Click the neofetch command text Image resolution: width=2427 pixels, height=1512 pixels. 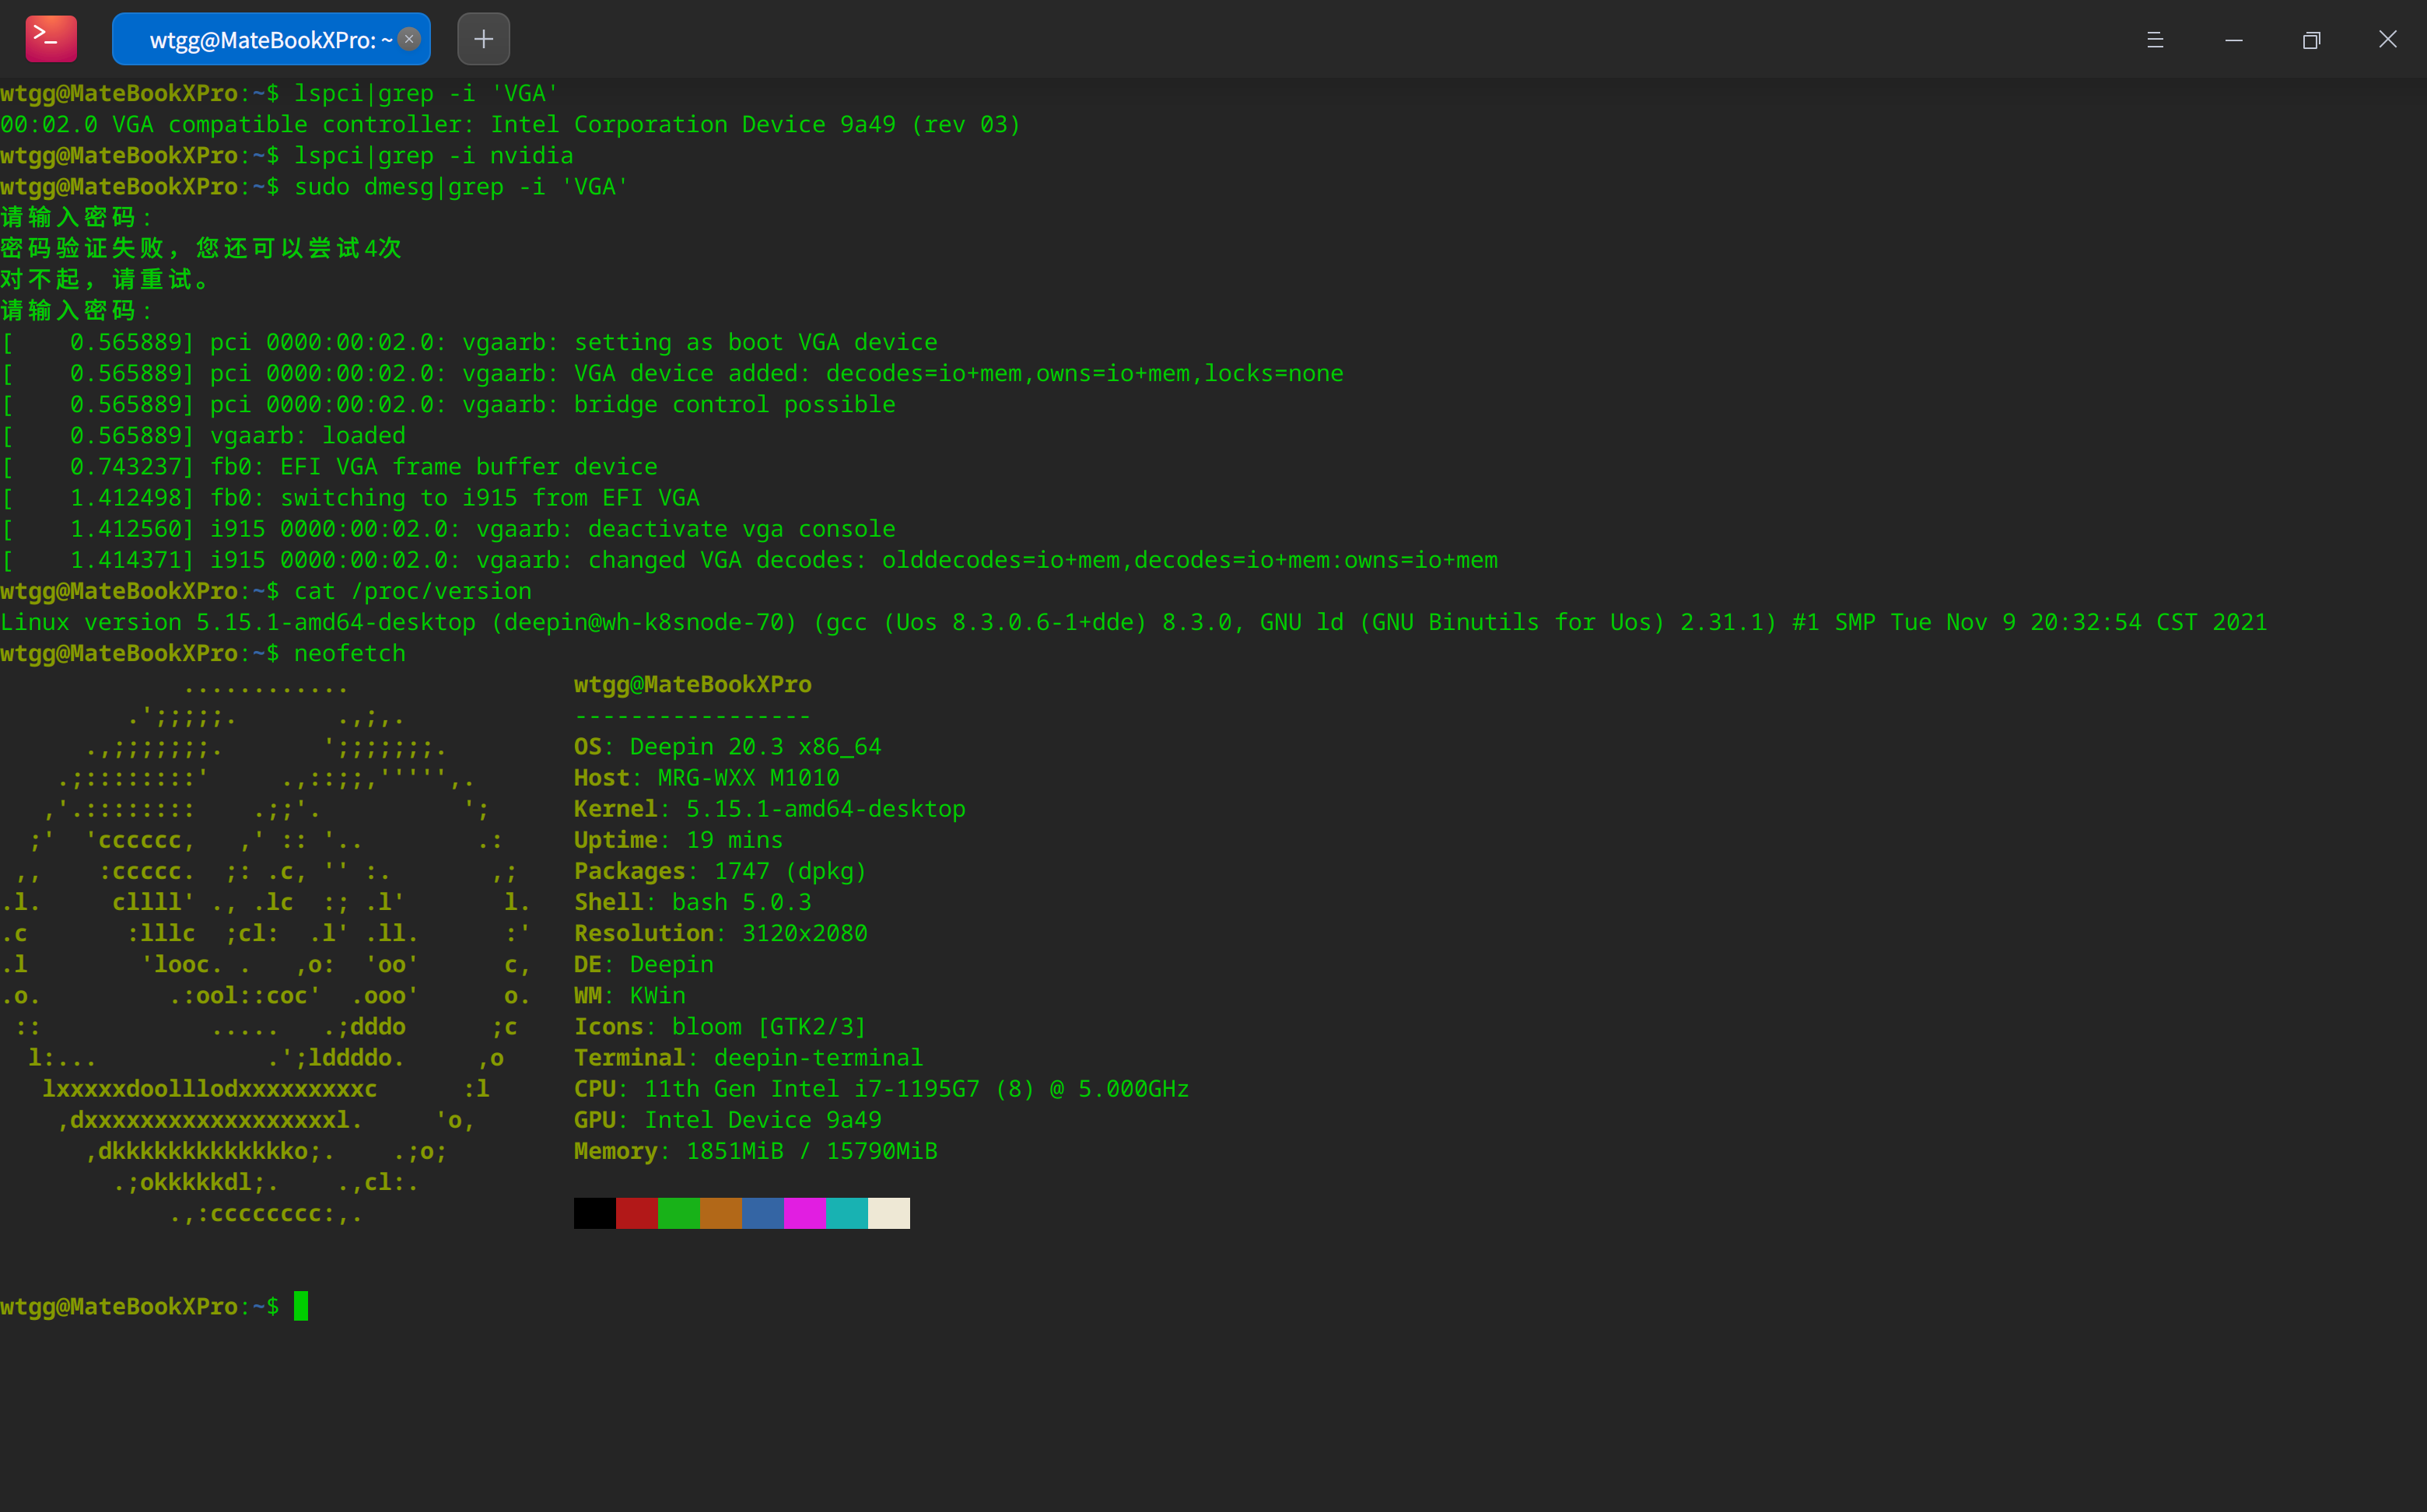[x=349, y=652]
